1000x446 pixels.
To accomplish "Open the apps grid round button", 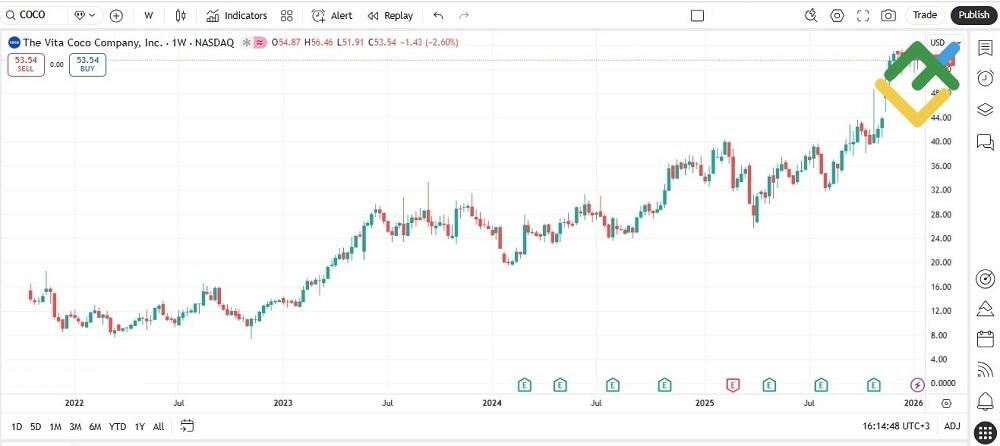I will point(985,432).
